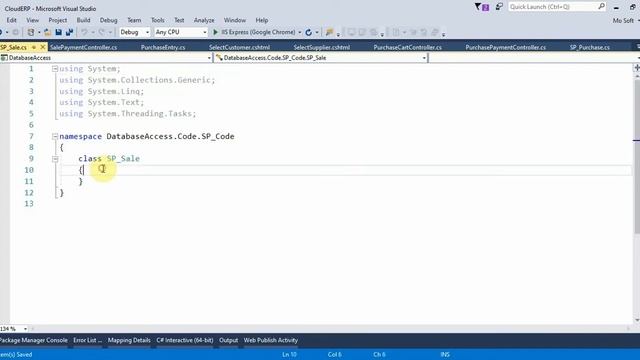The height and width of the screenshot is (360, 640).
Task: Collapse the using directives region
Action: tap(55, 69)
